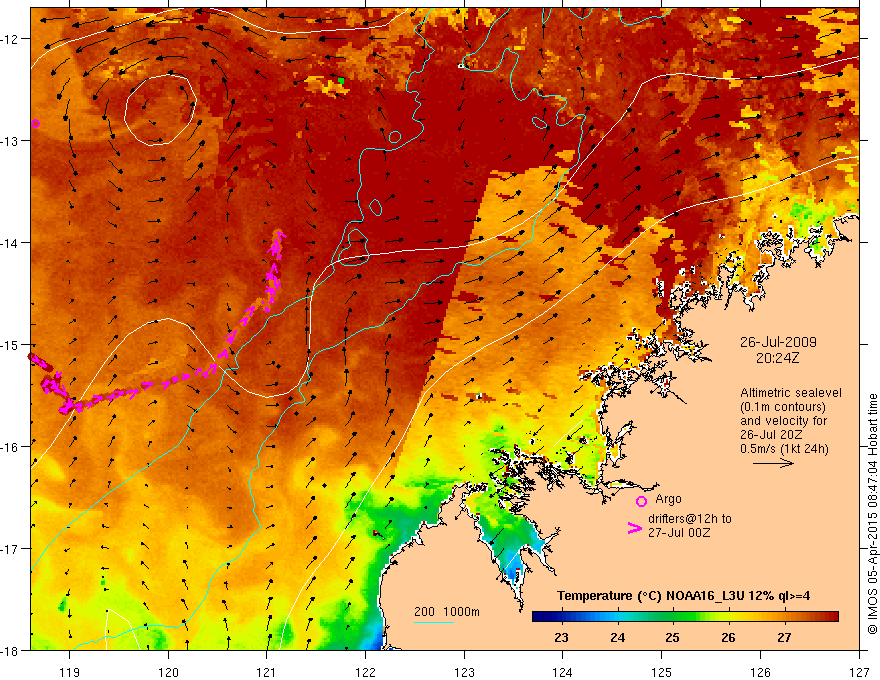Click the '27' colorbar tick label

pos(784,638)
